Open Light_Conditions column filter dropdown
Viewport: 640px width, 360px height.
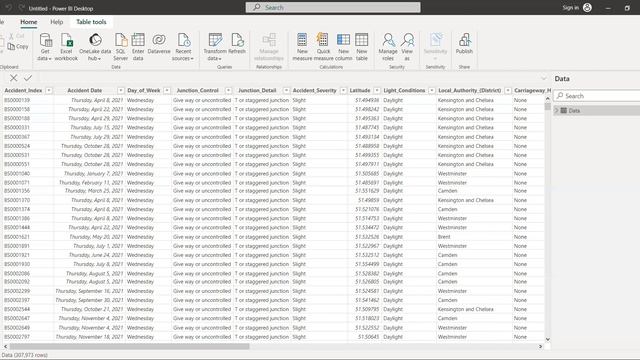tap(431, 90)
